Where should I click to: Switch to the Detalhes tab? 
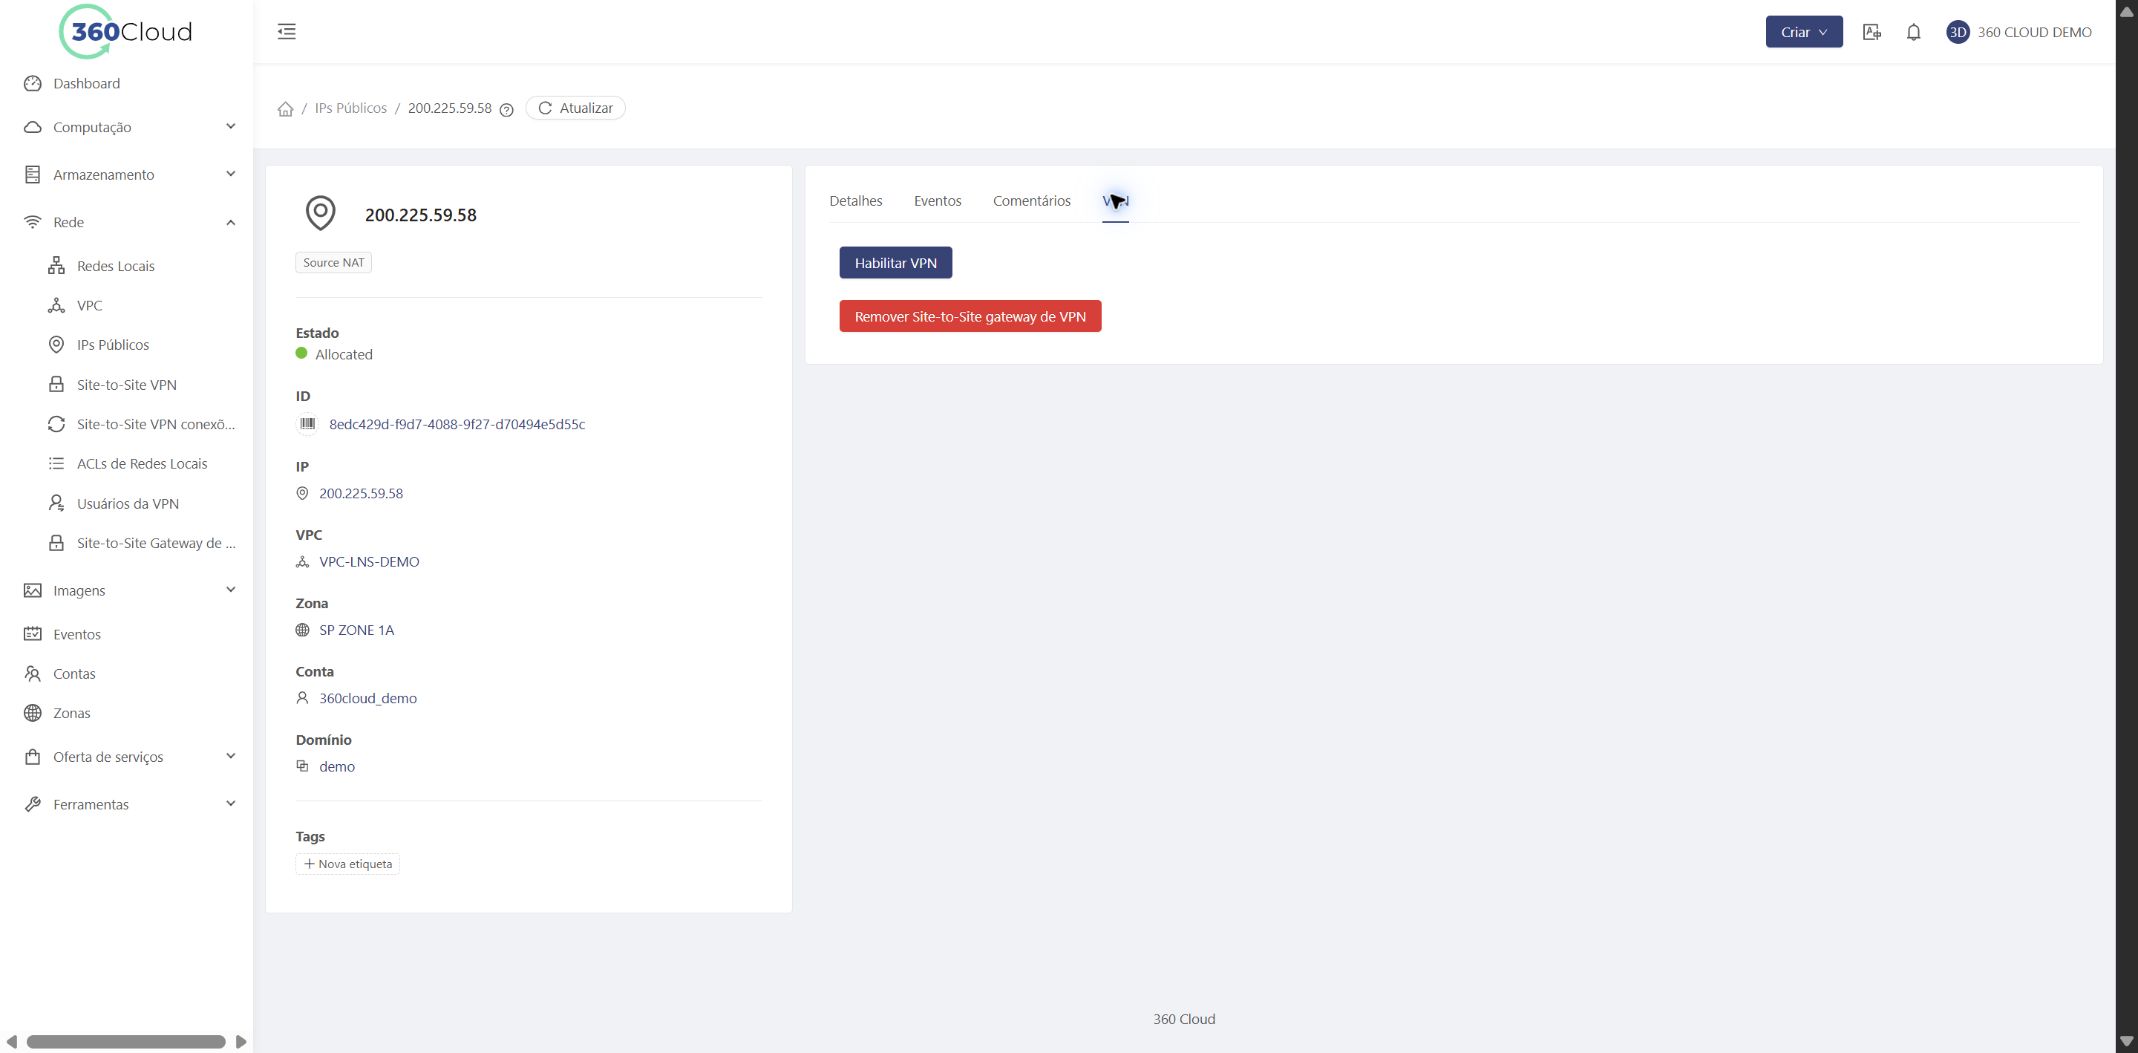[x=855, y=201]
